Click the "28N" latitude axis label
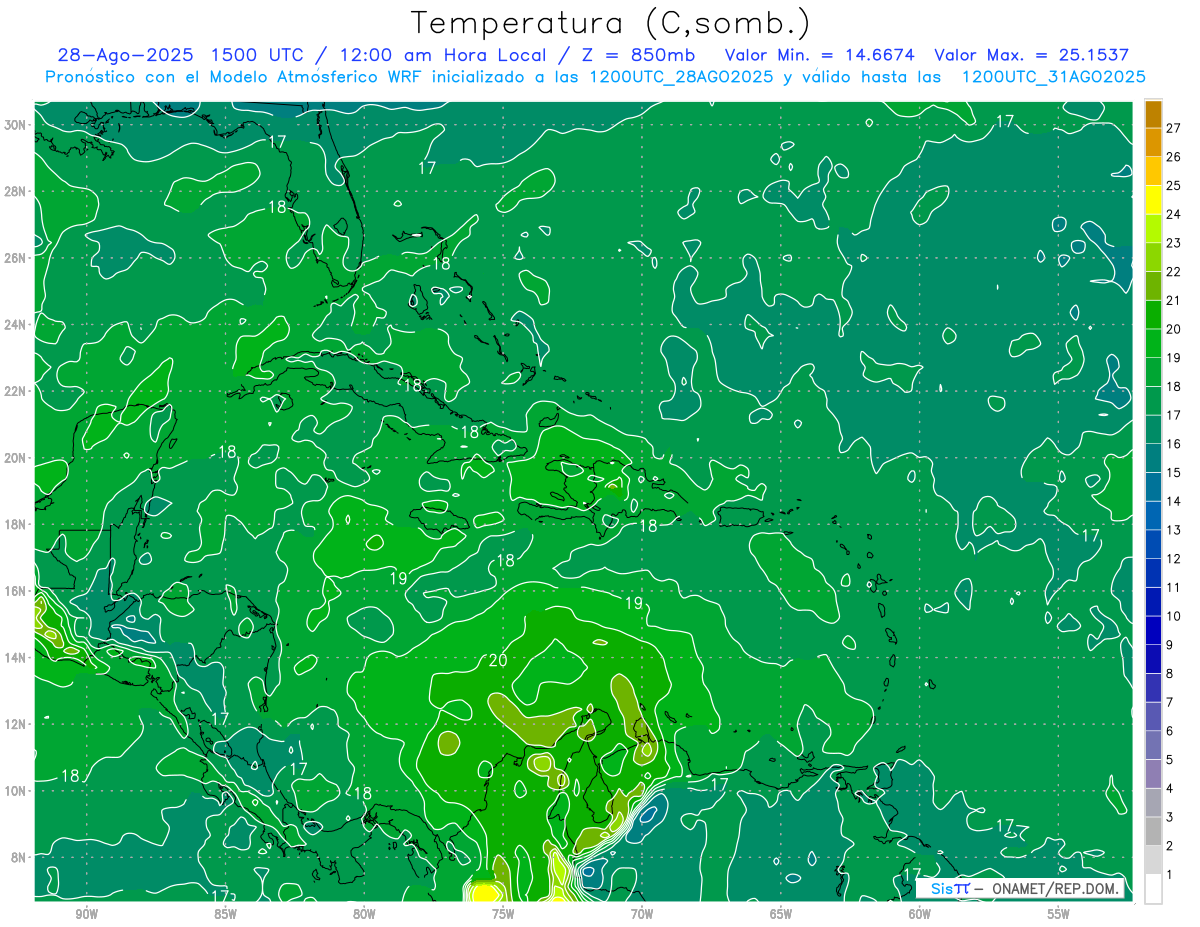Viewport: 1200px width, 927px height. pyautogui.click(x=15, y=191)
